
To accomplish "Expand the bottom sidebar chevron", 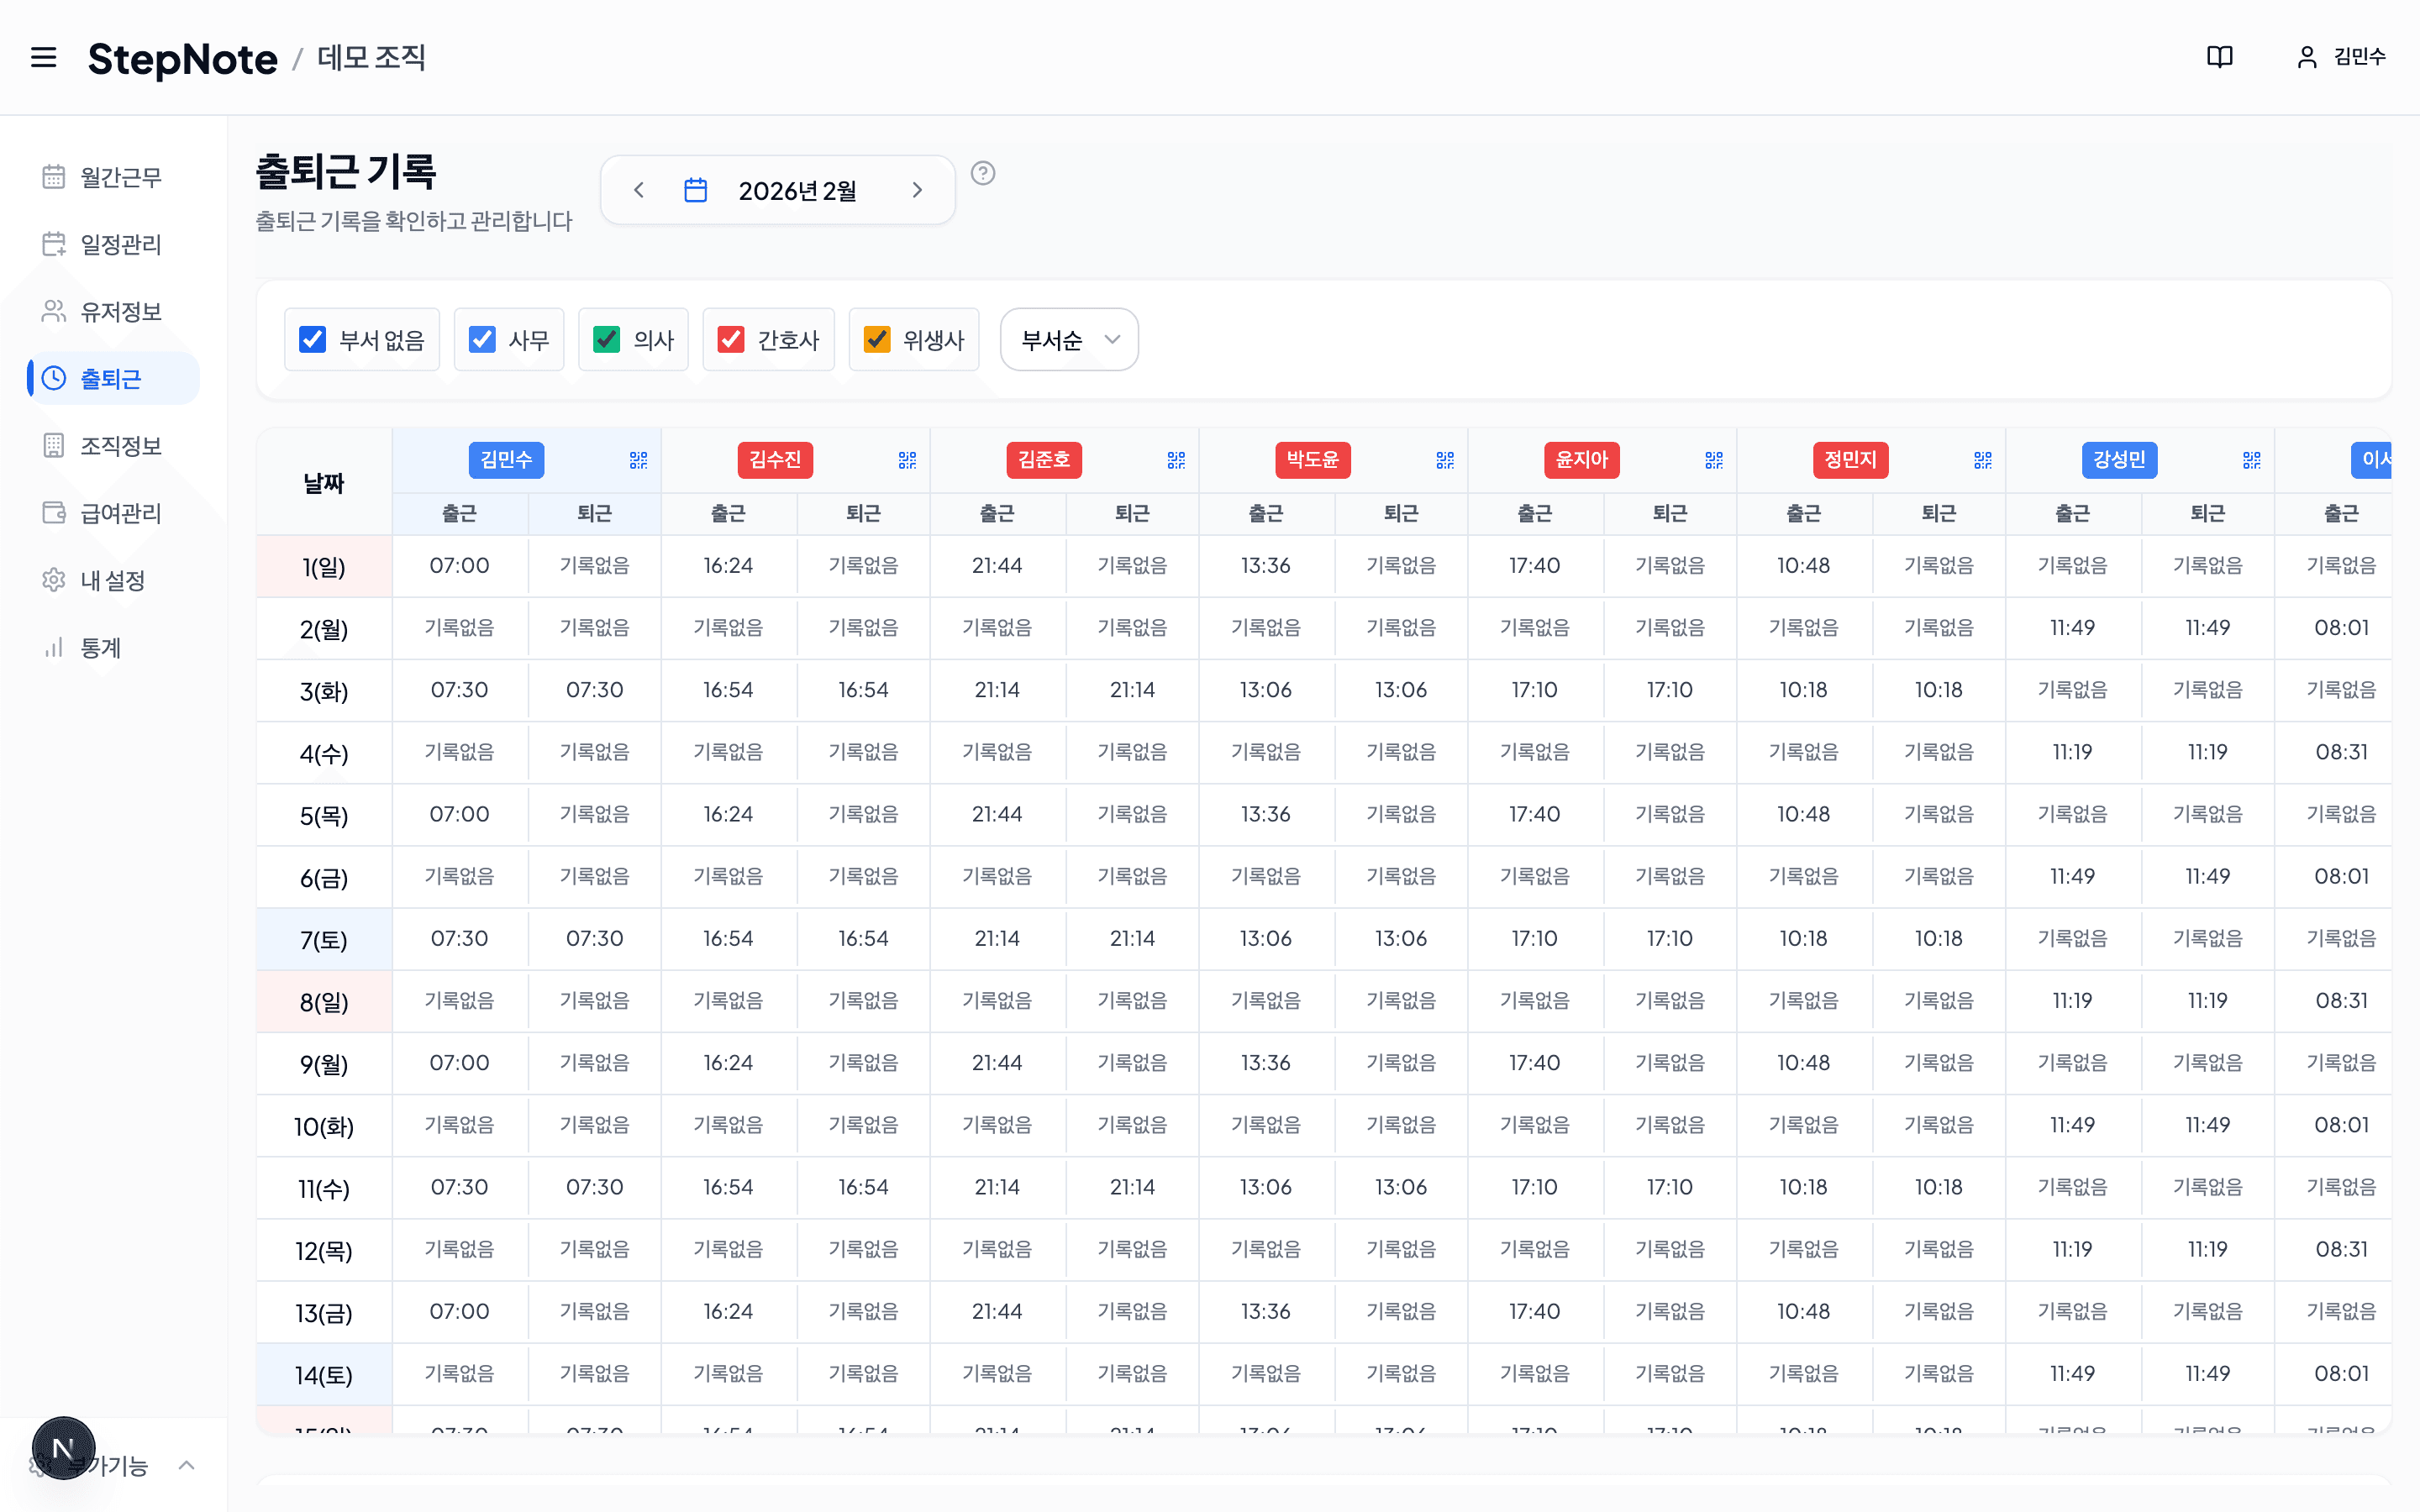I will (186, 1465).
